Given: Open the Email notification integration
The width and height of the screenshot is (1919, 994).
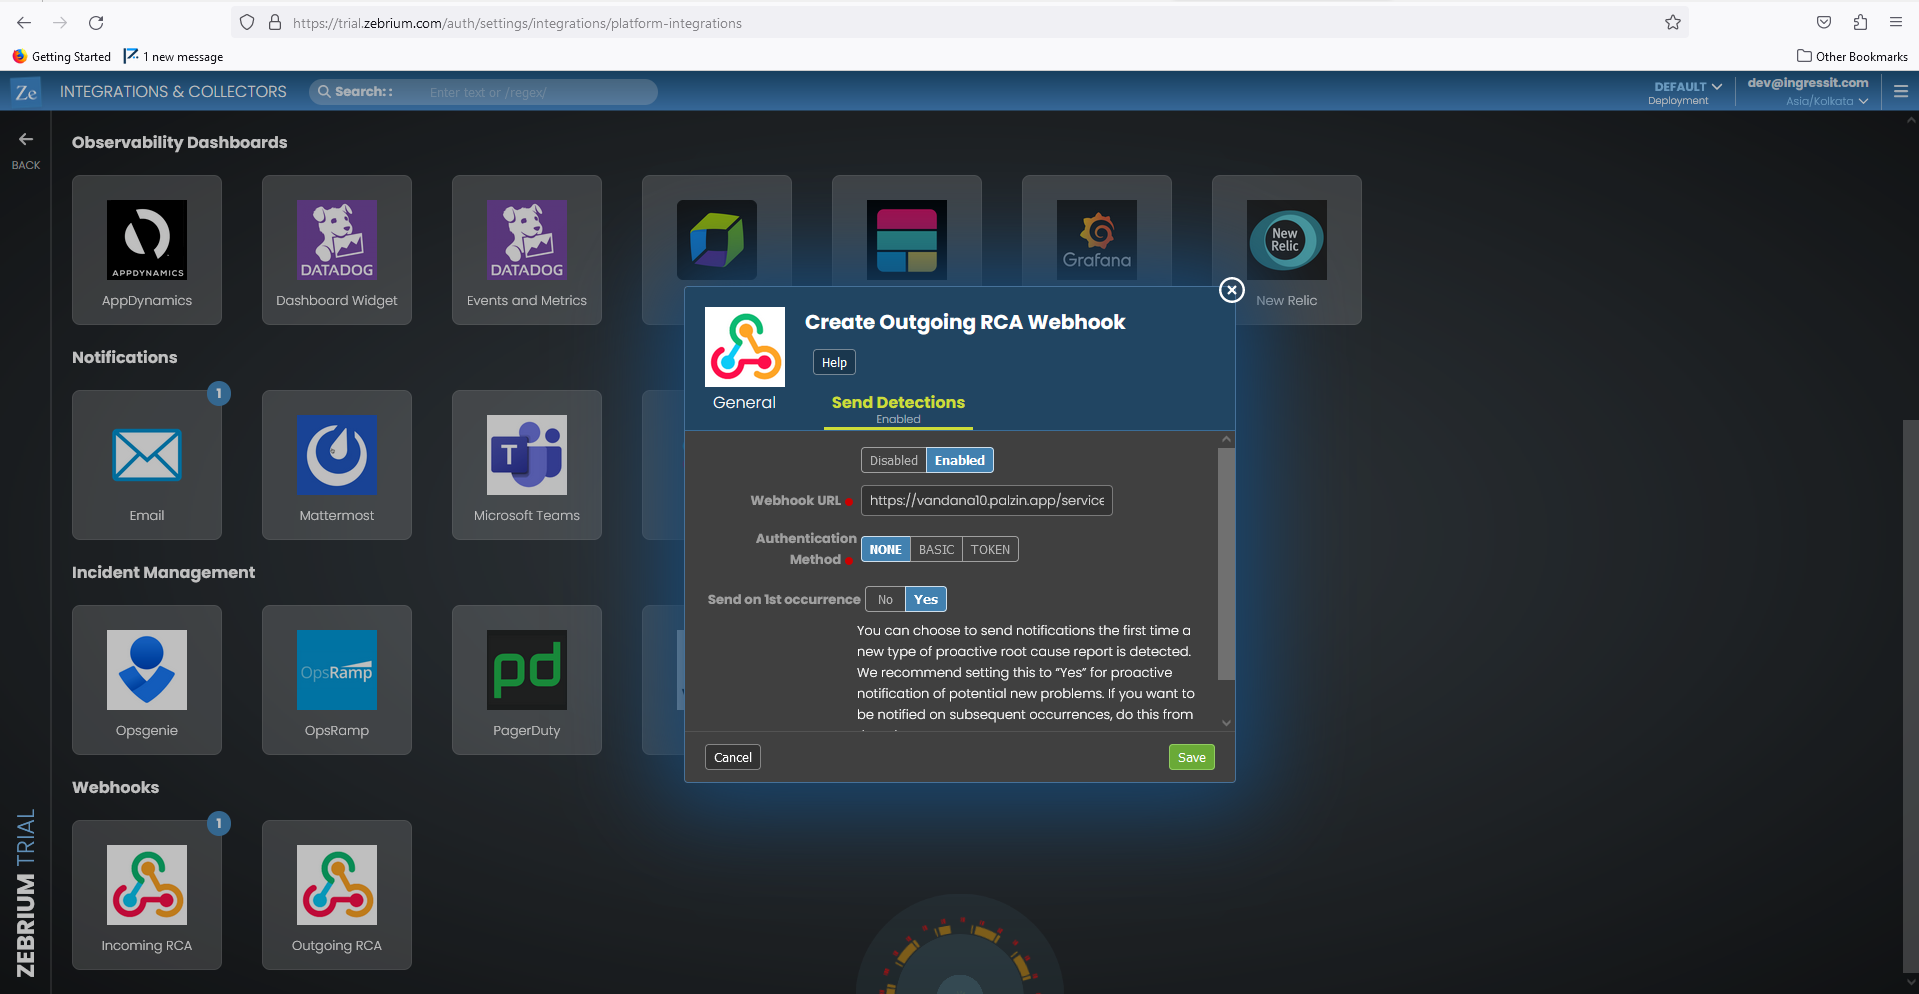Looking at the screenshot, I should (147, 465).
